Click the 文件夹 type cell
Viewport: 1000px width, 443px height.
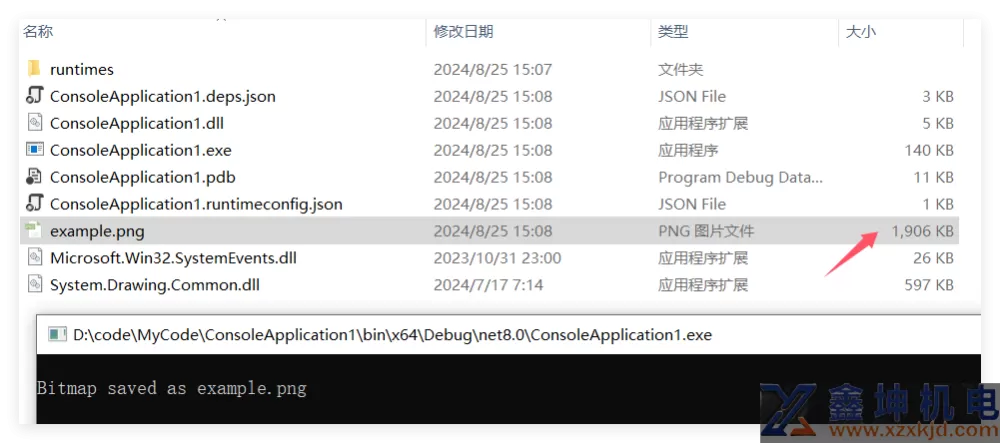click(x=680, y=69)
